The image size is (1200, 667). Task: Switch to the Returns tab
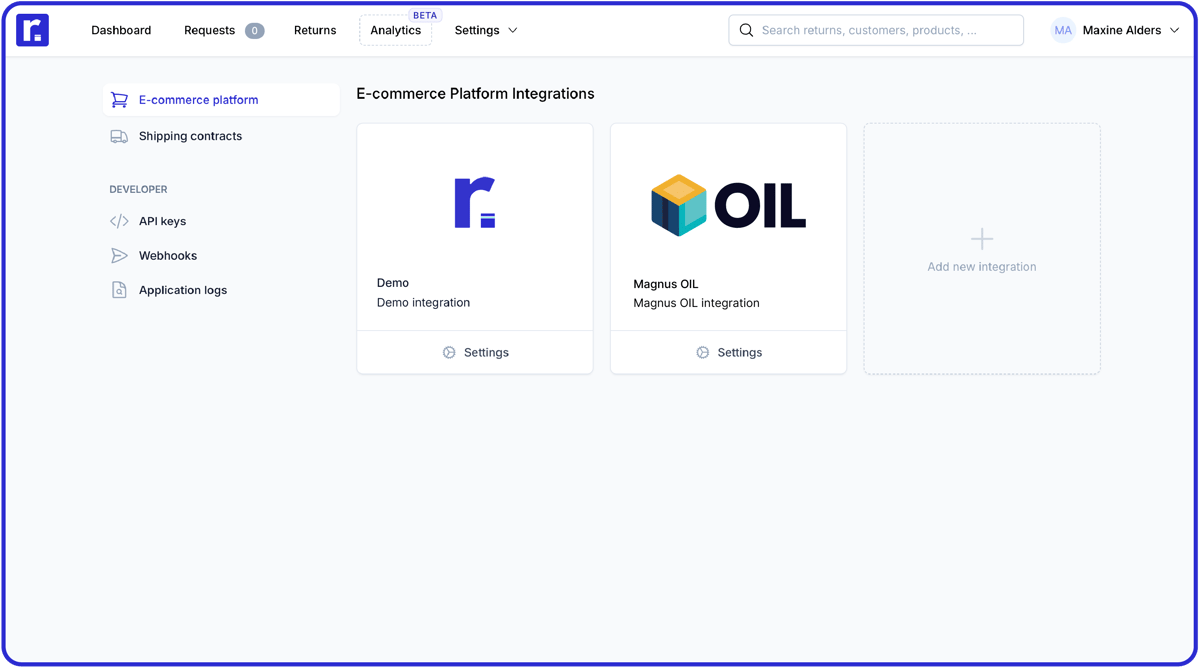coord(315,30)
